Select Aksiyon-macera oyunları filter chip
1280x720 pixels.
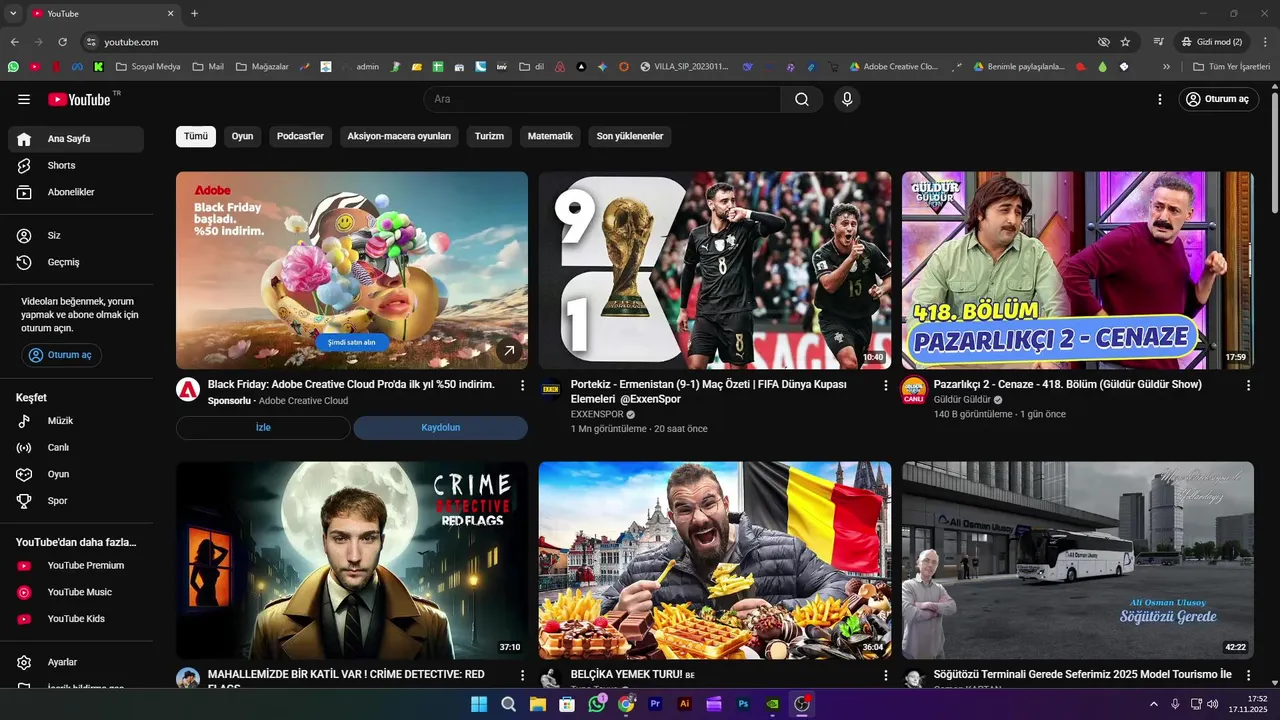click(x=399, y=136)
